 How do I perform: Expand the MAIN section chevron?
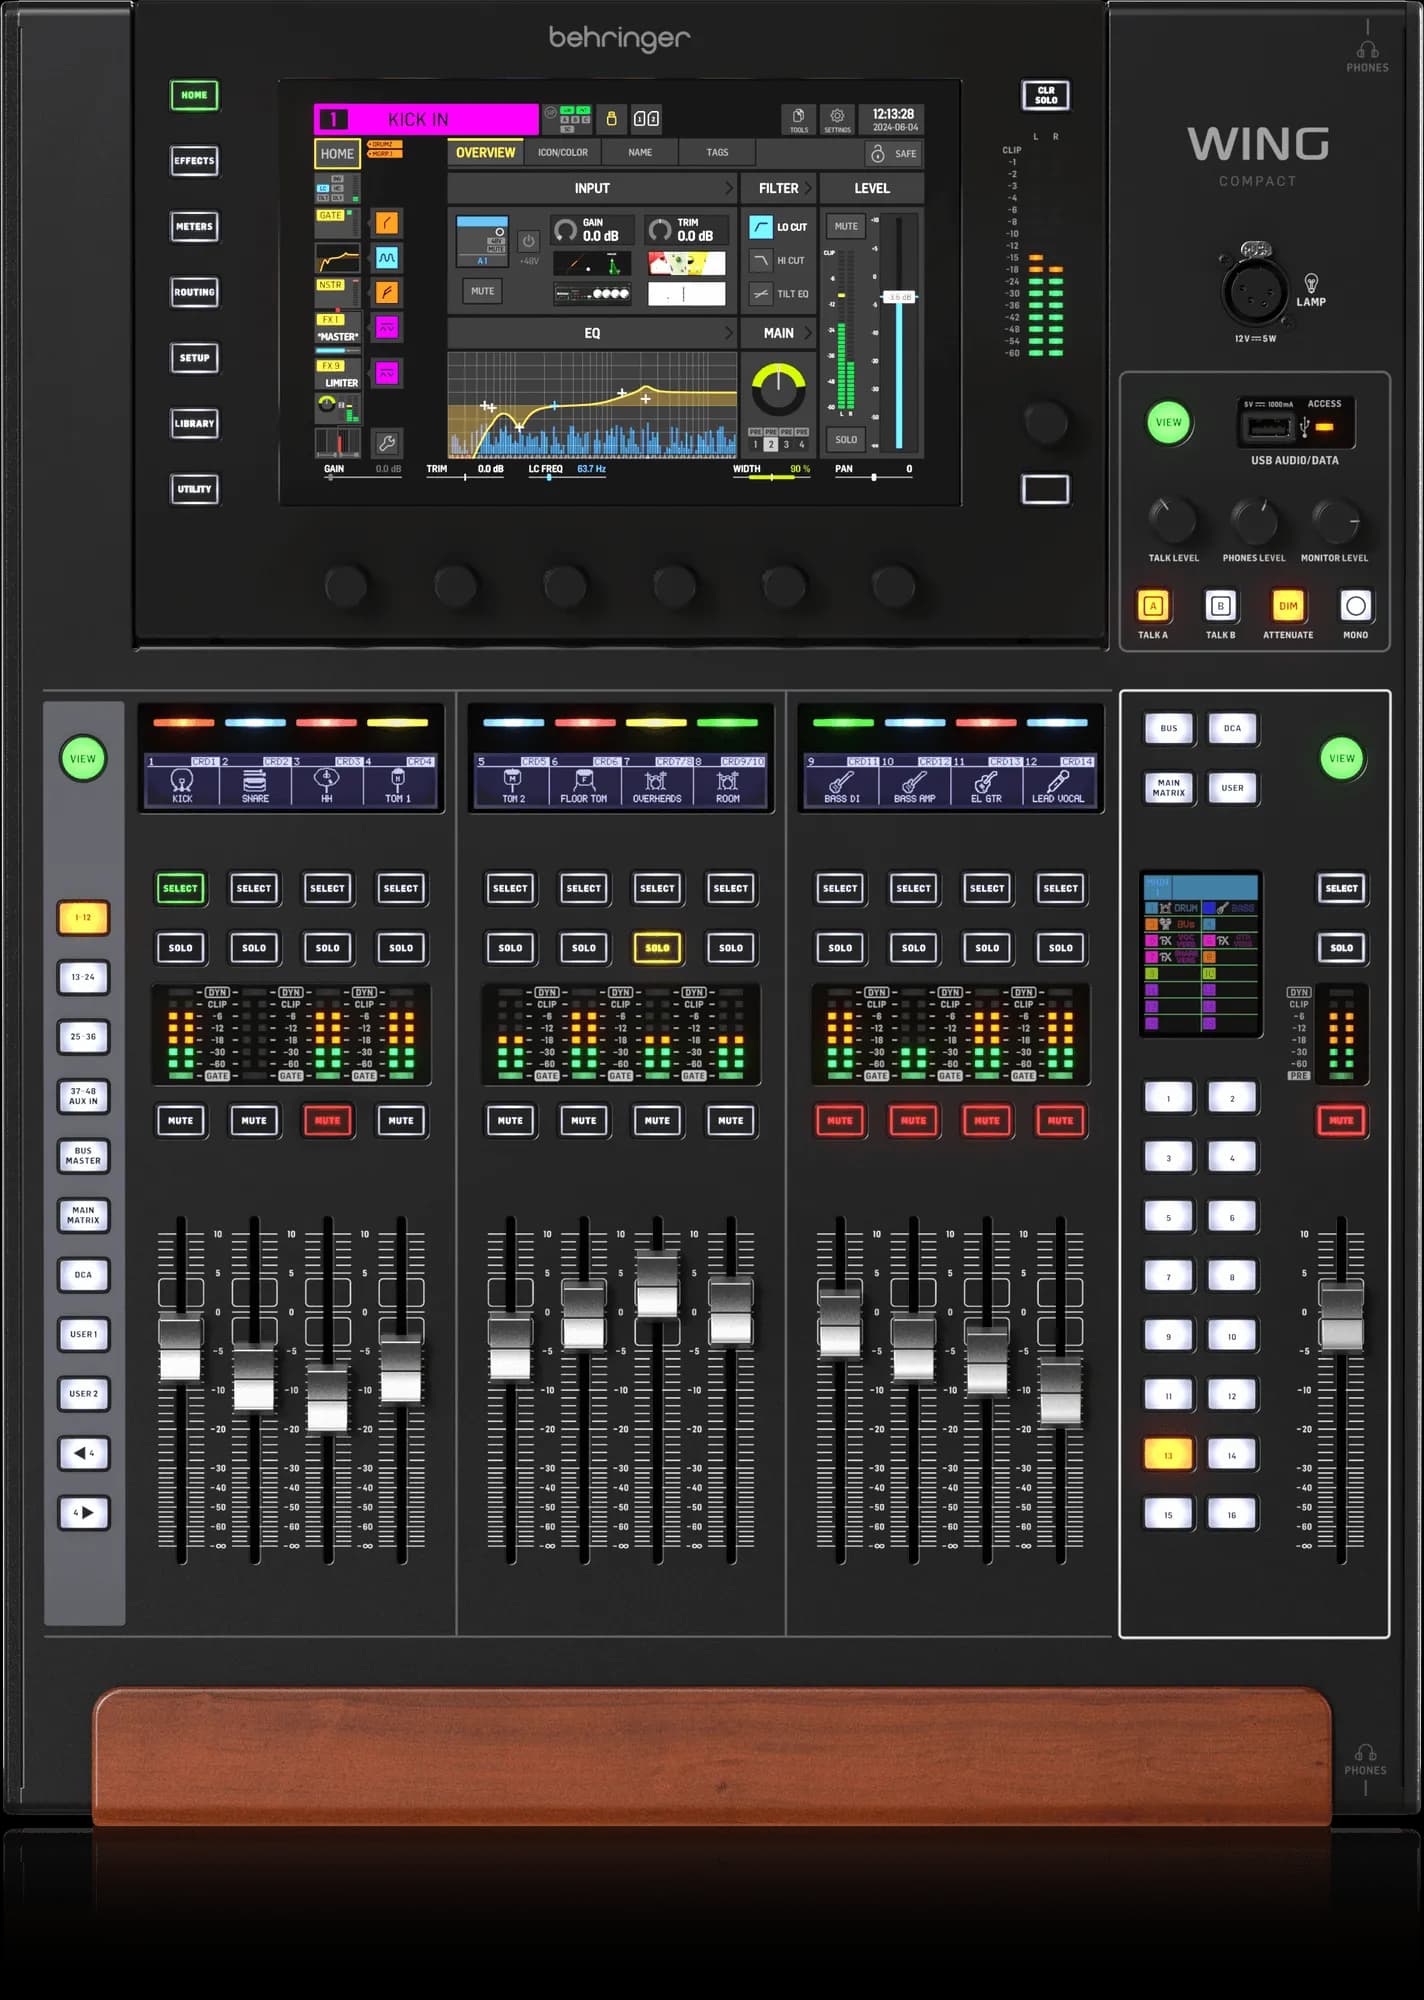808,333
